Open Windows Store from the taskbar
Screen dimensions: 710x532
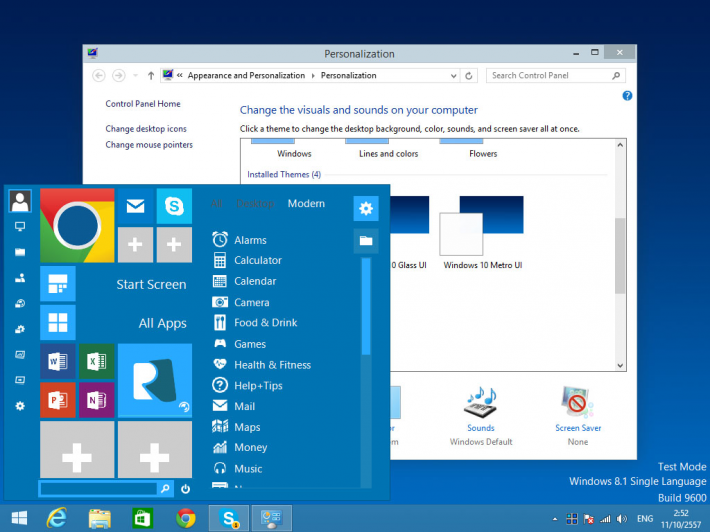(142, 518)
